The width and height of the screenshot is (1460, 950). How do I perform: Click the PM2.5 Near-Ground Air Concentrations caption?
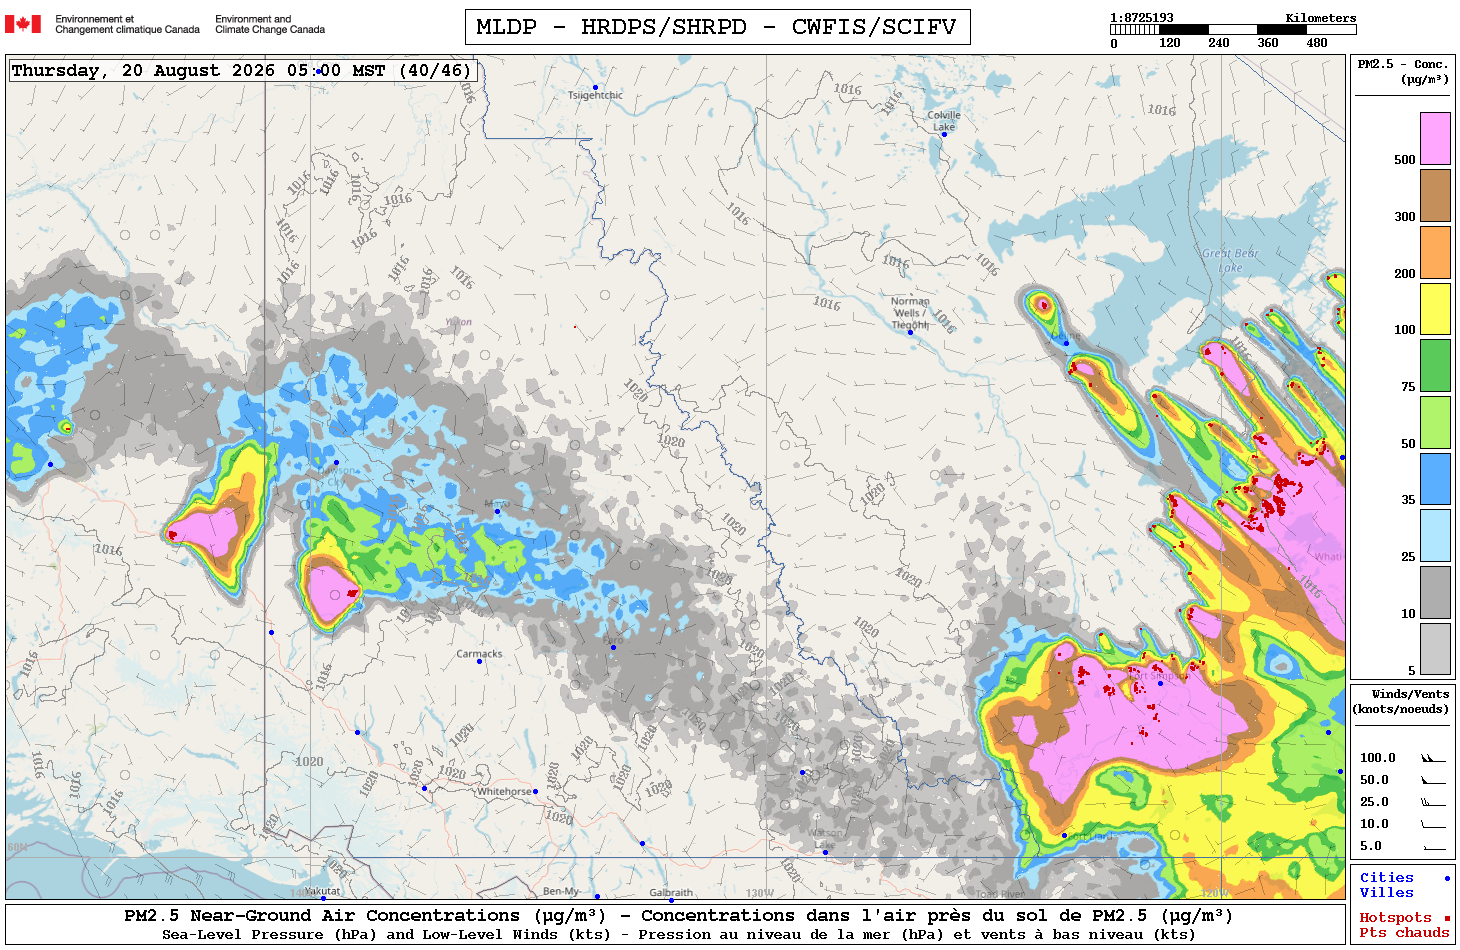pyautogui.click(x=678, y=916)
